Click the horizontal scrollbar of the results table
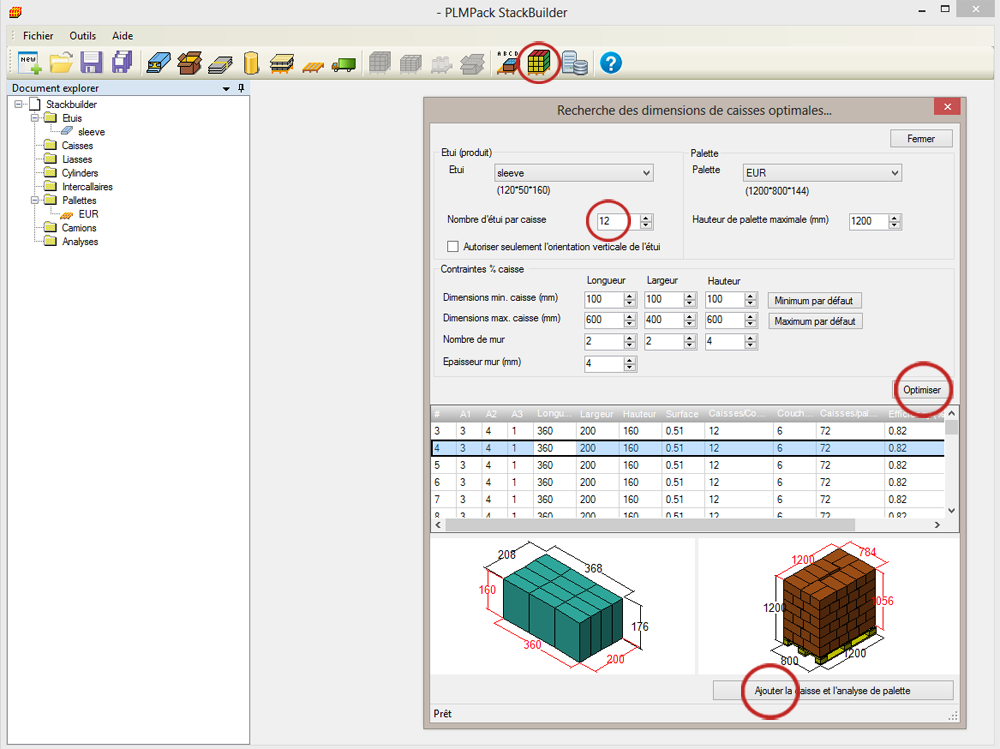 click(650, 524)
